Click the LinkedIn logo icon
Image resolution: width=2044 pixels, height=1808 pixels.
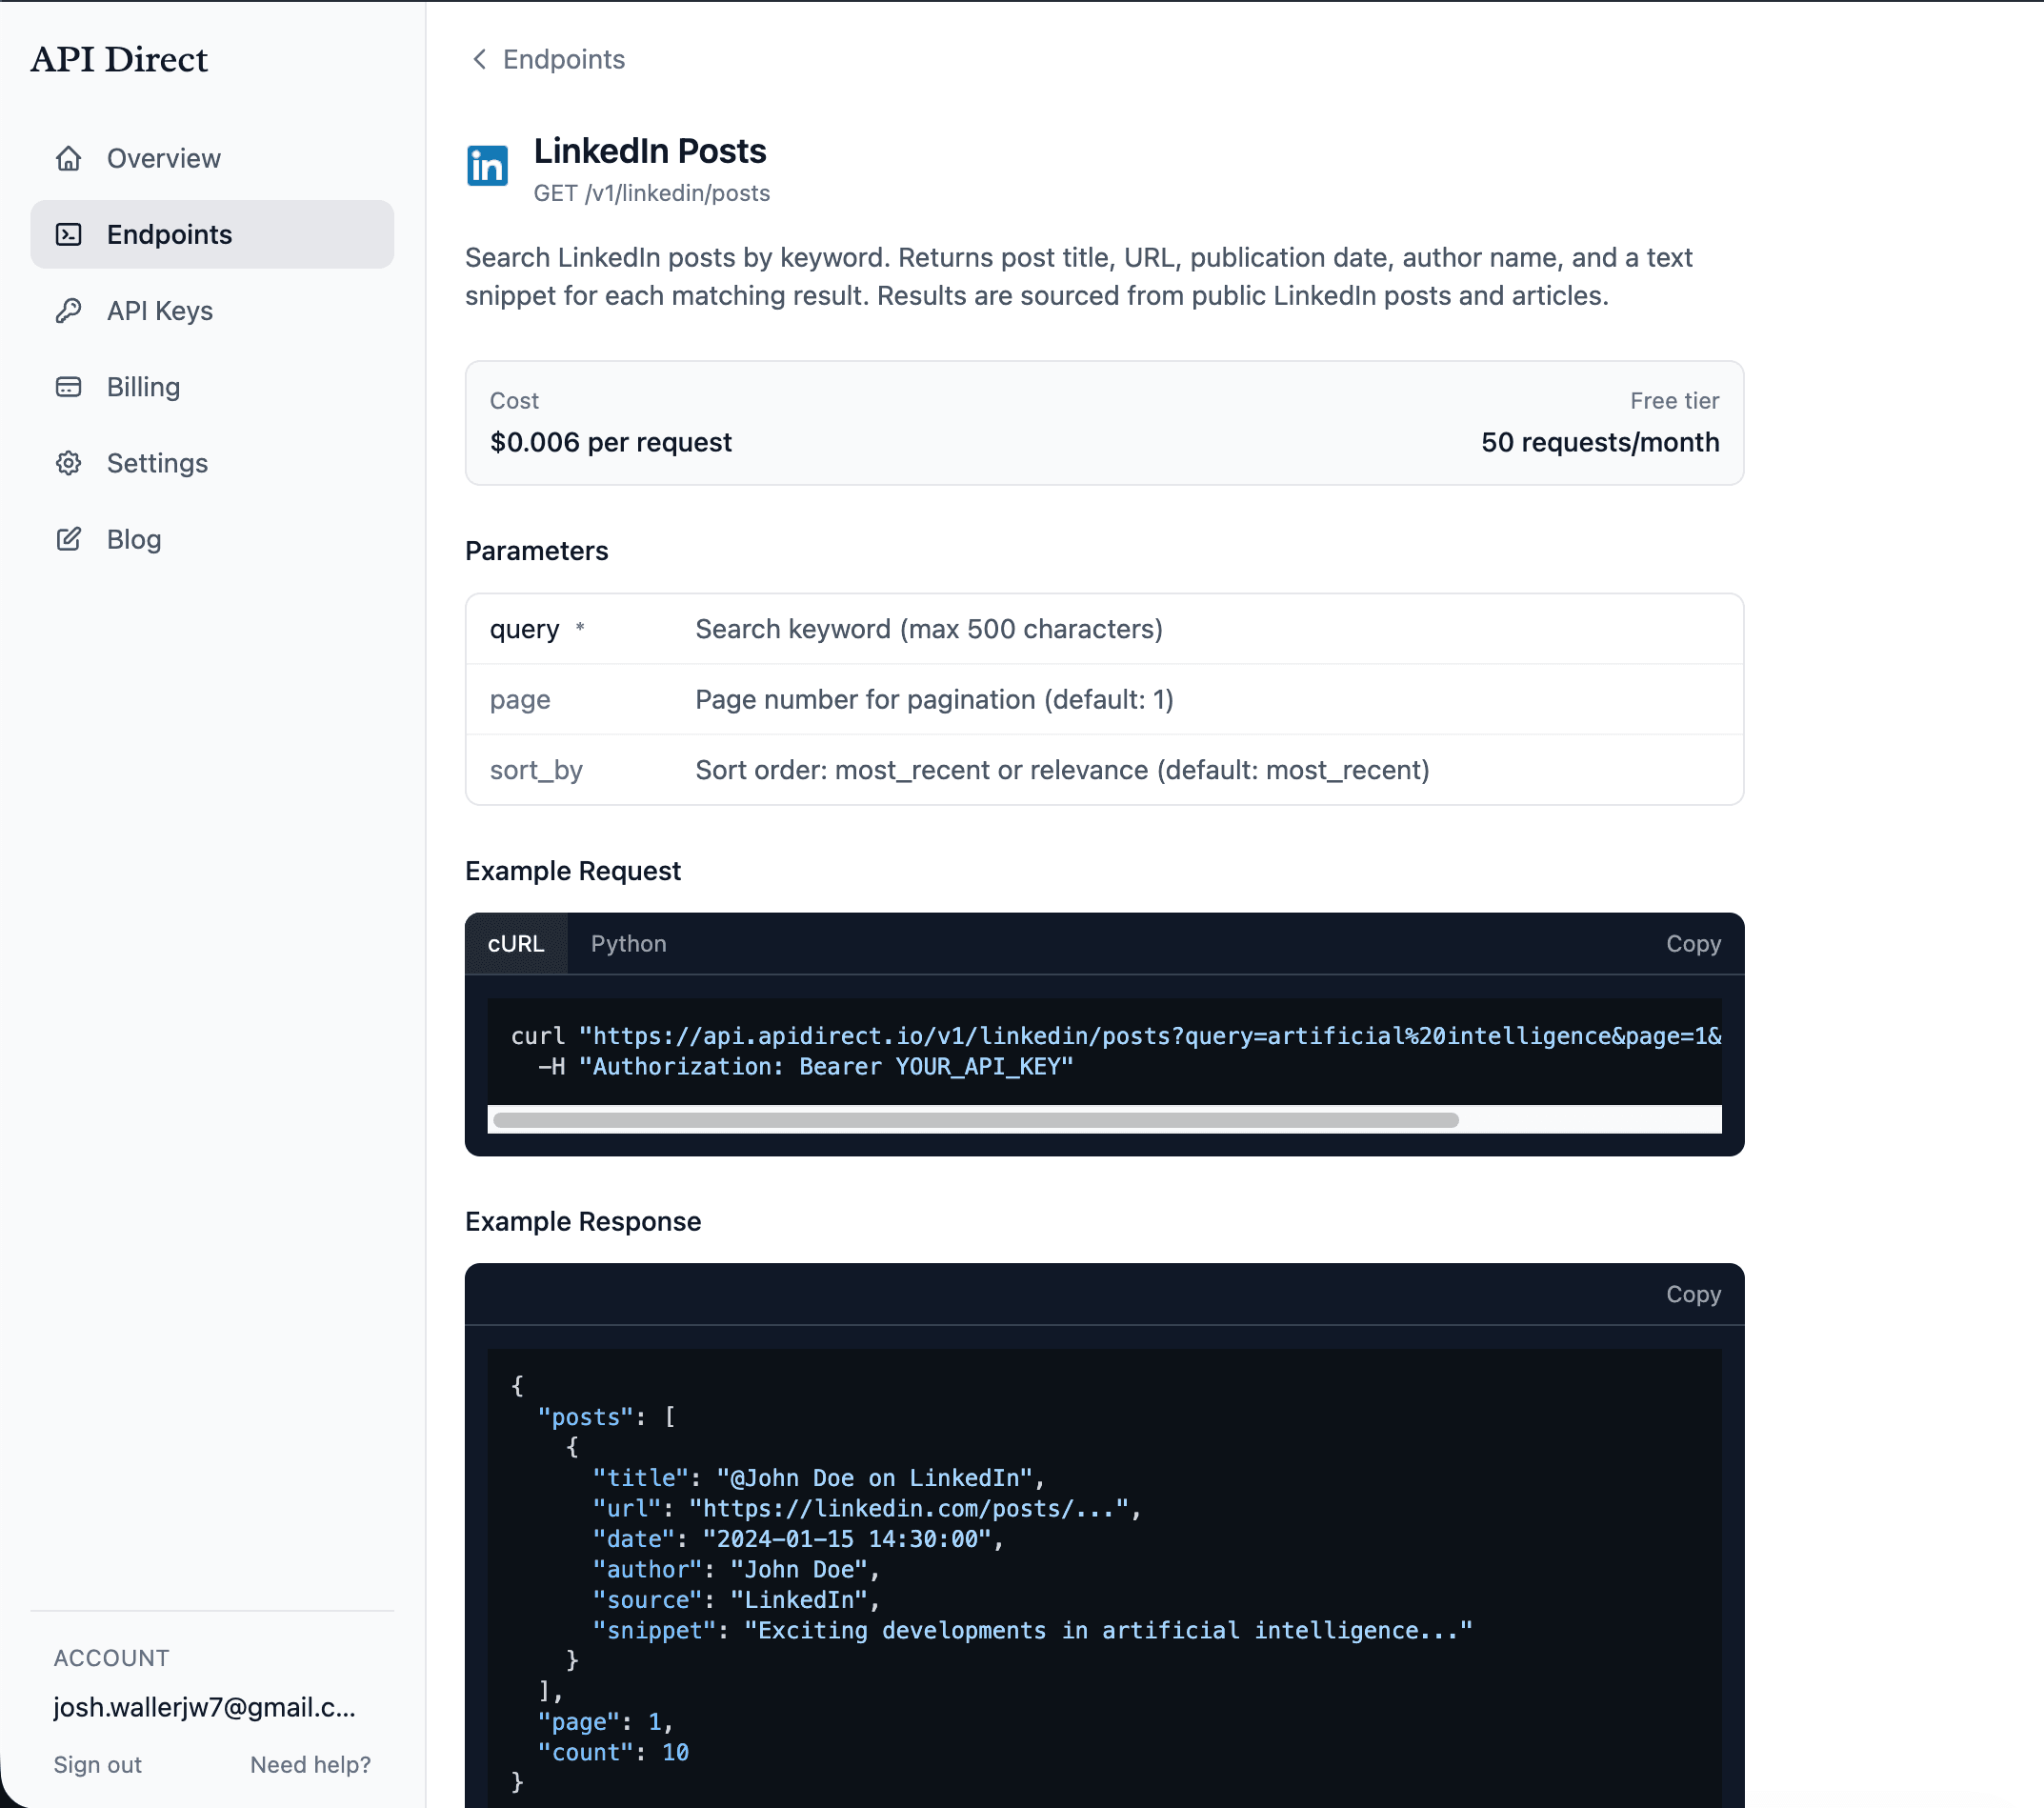coord(488,165)
